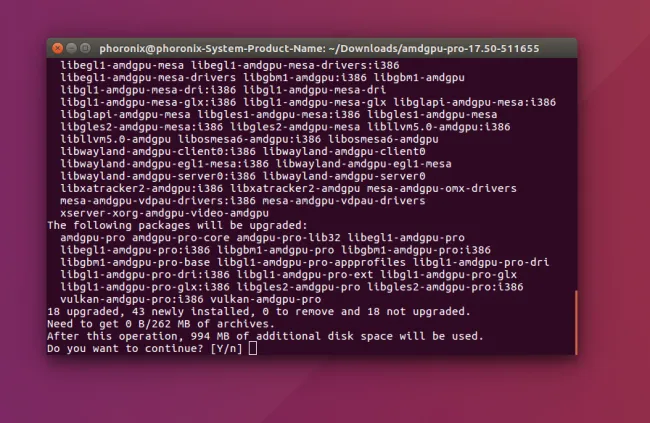Click the '994 MB of additional disk space' line
This screenshot has height=423, width=650.
tap(265, 336)
